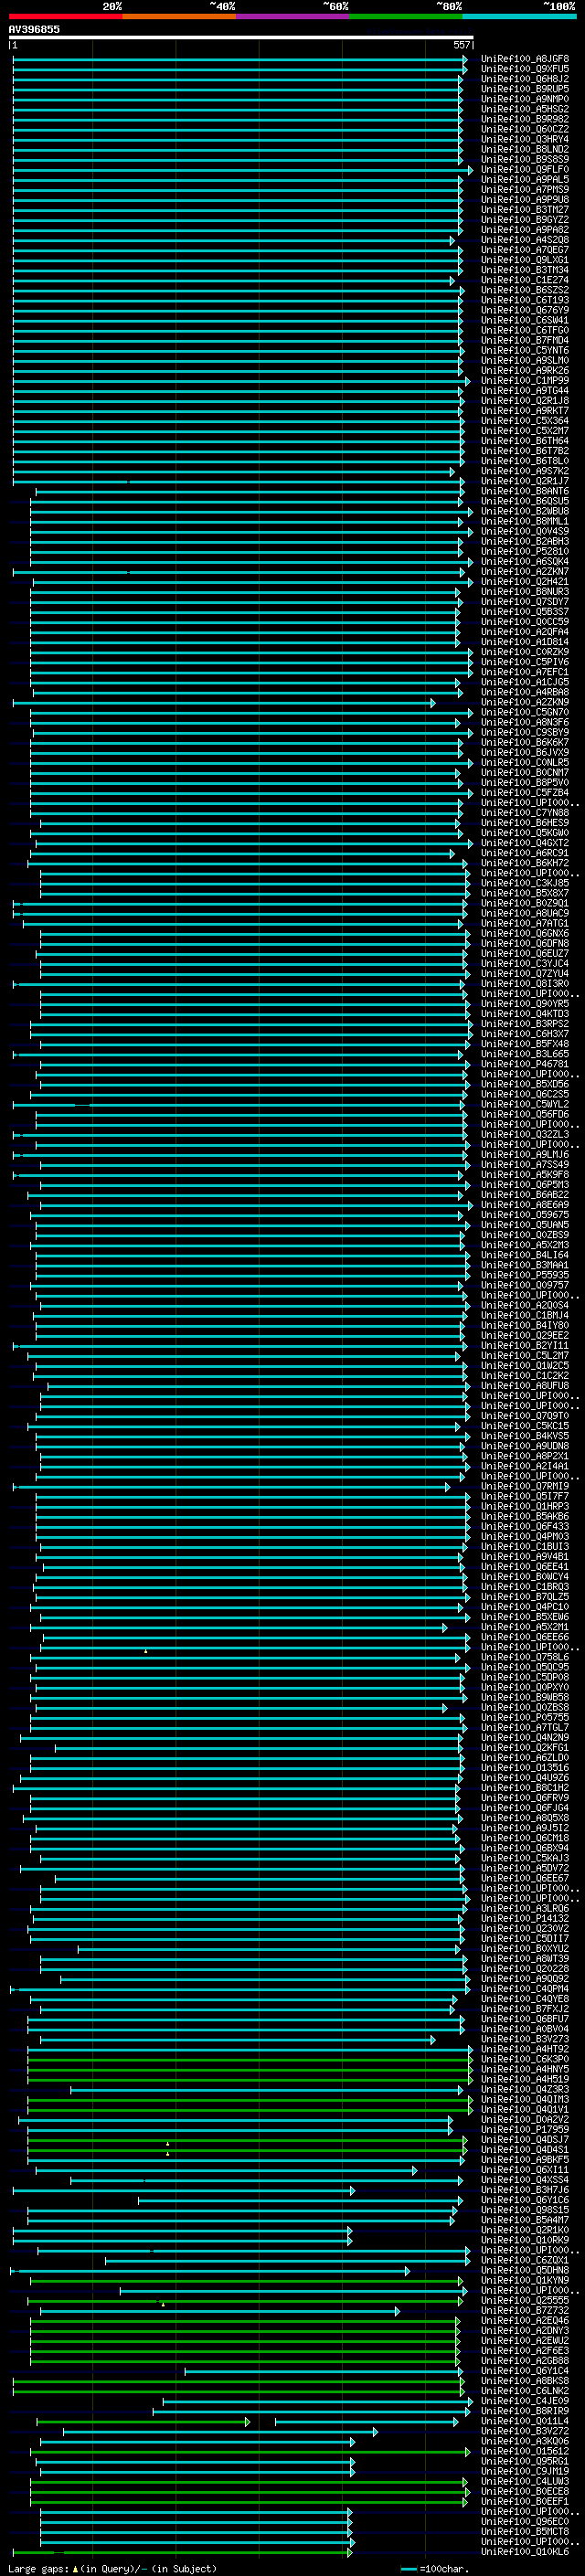Select hit UniRef100_P46781

point(525,1064)
